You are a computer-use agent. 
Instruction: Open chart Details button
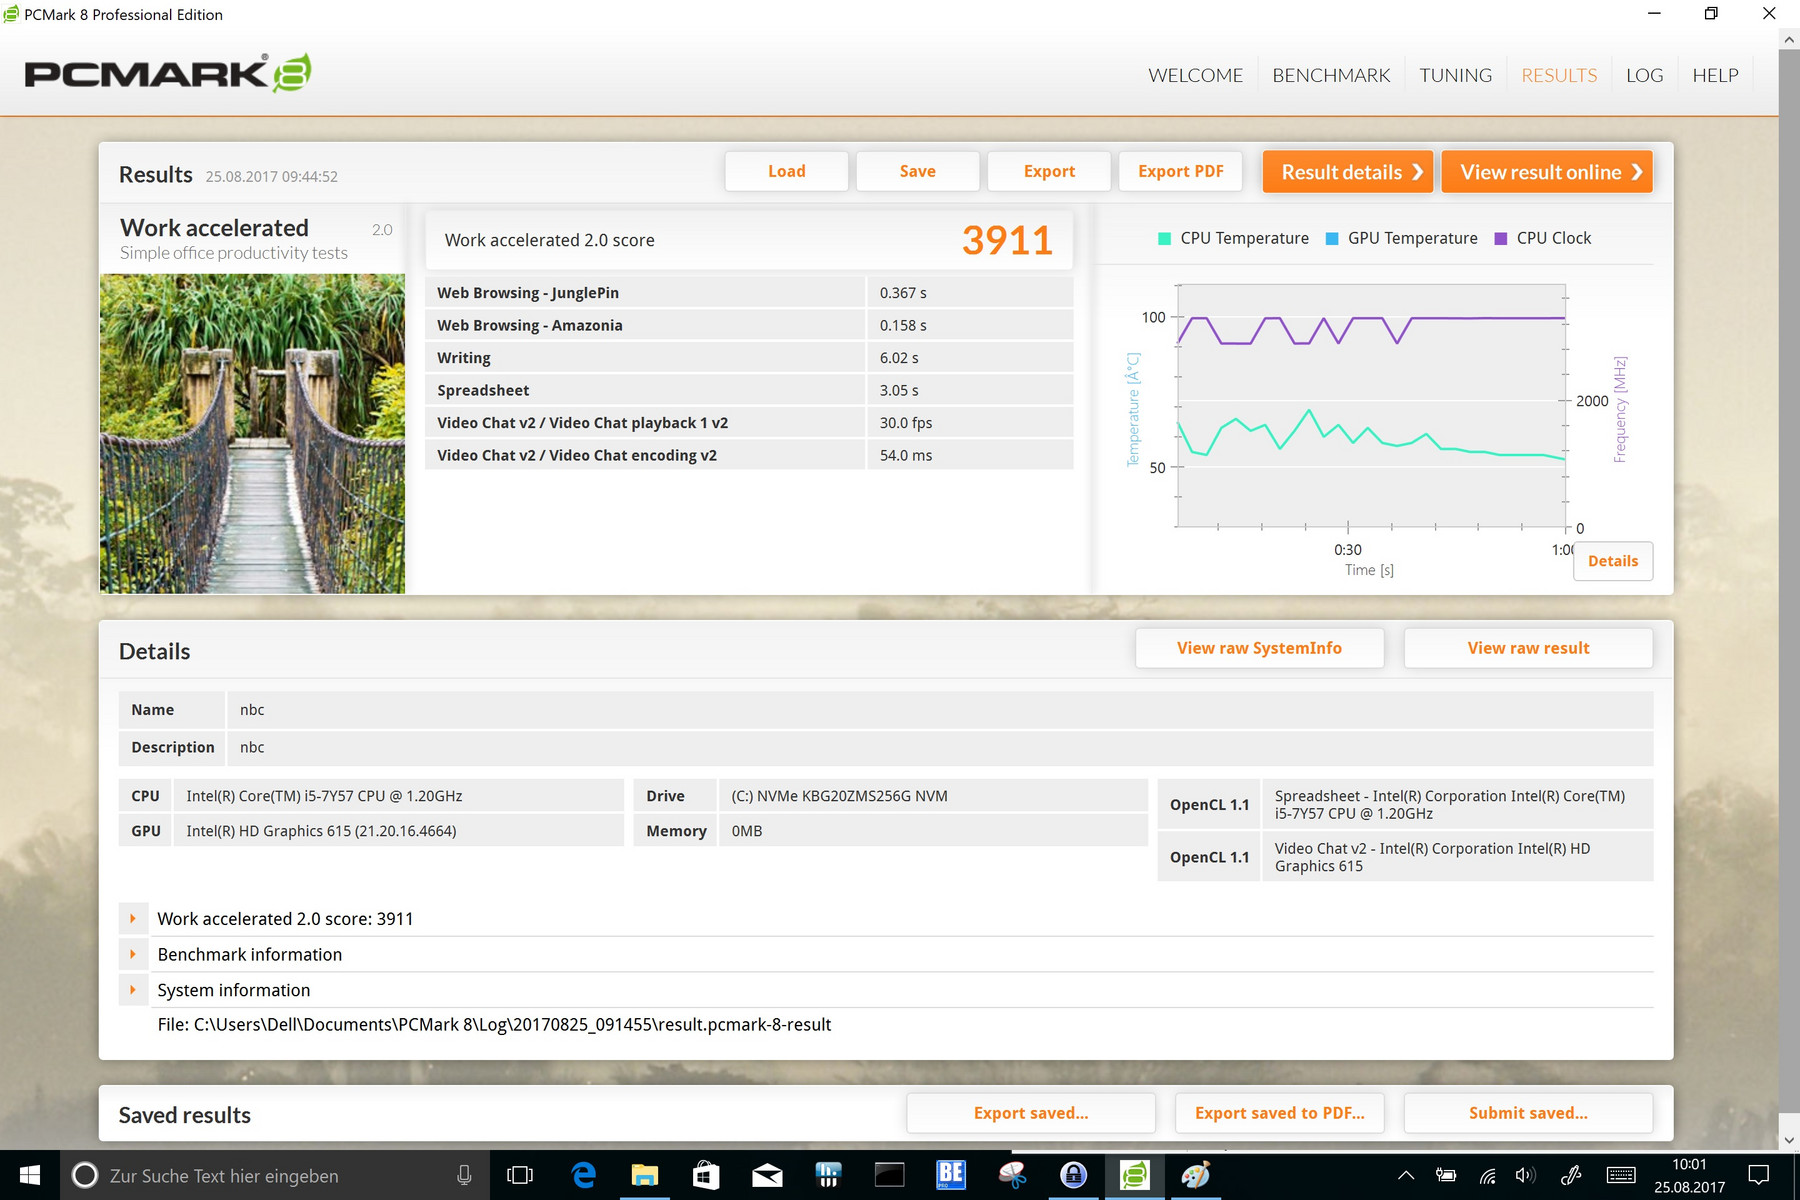pyautogui.click(x=1613, y=561)
